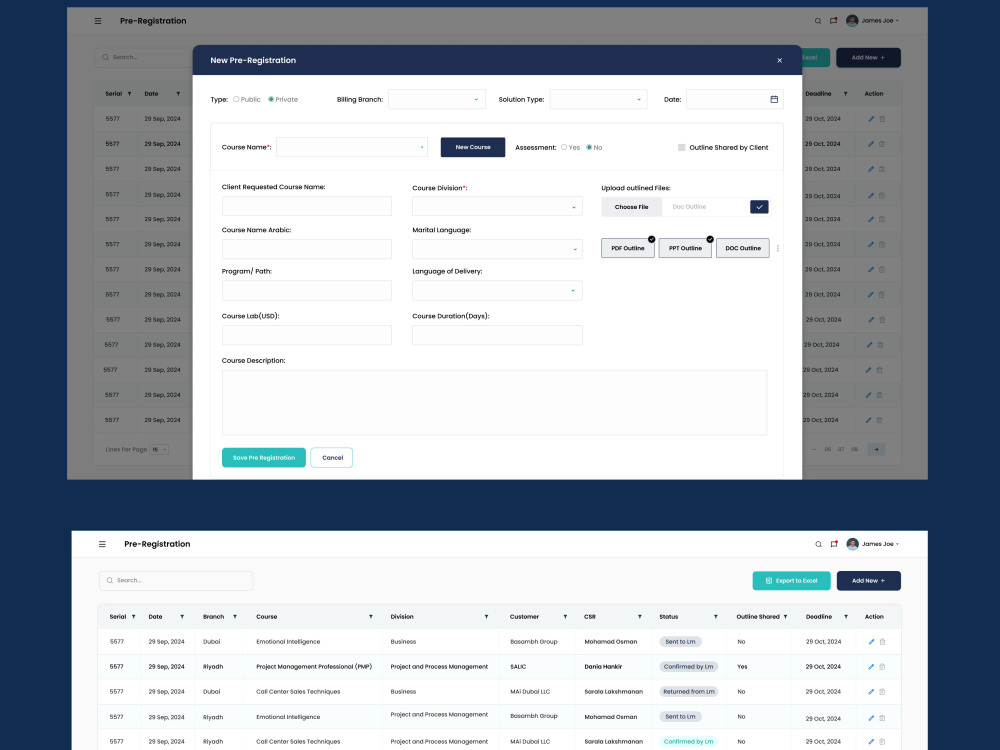Edit the Dubai Emotional Intelligence row

click(871, 642)
